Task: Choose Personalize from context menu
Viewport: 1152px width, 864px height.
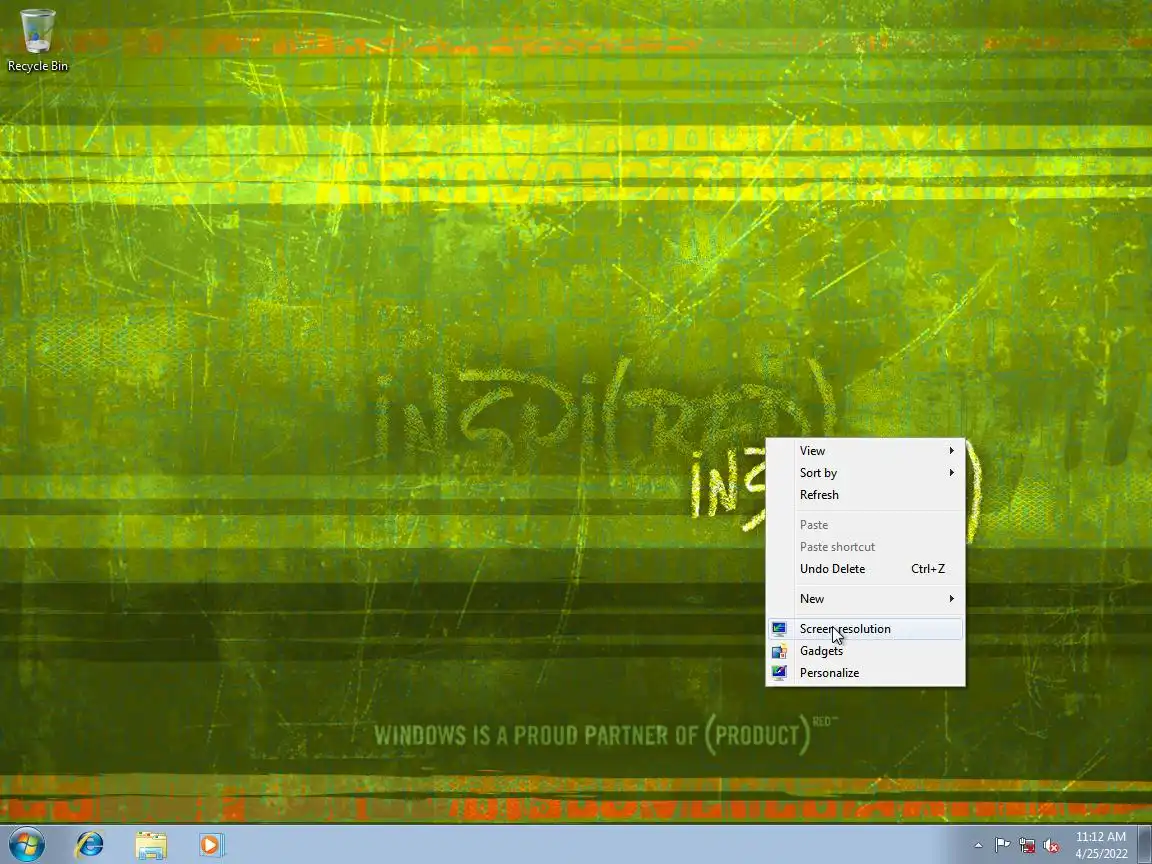Action: coord(865,673)
